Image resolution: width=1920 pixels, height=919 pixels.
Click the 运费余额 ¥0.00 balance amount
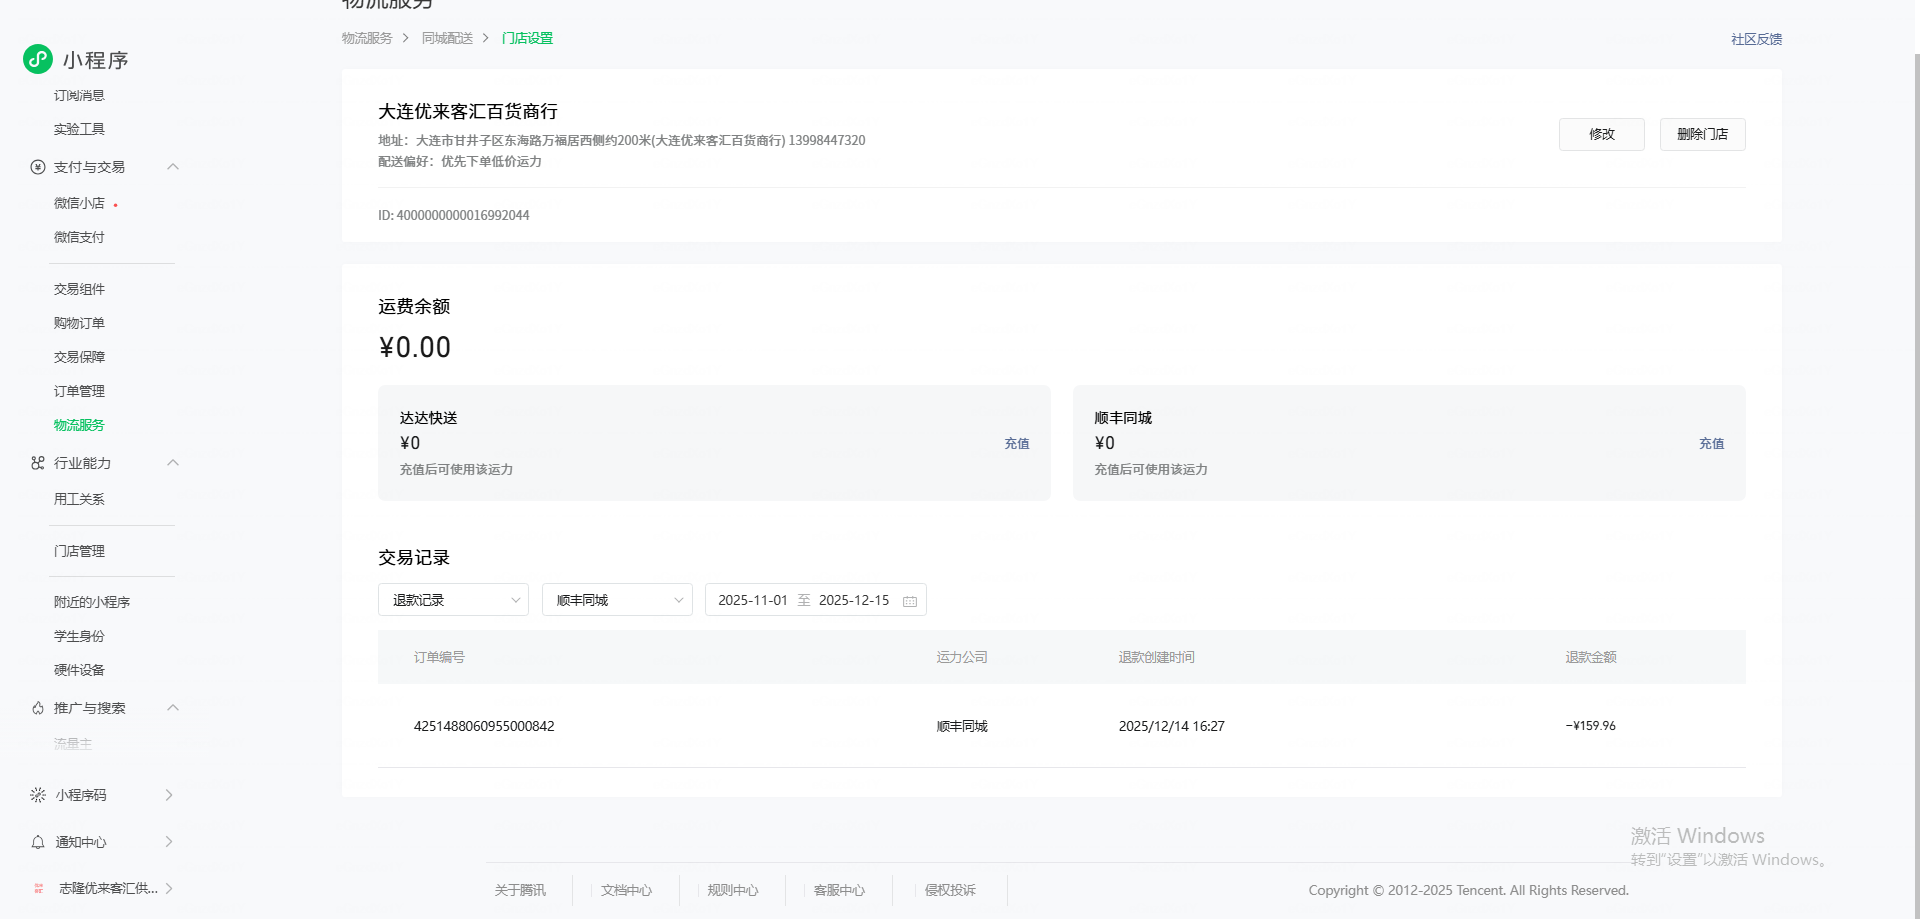coord(415,347)
